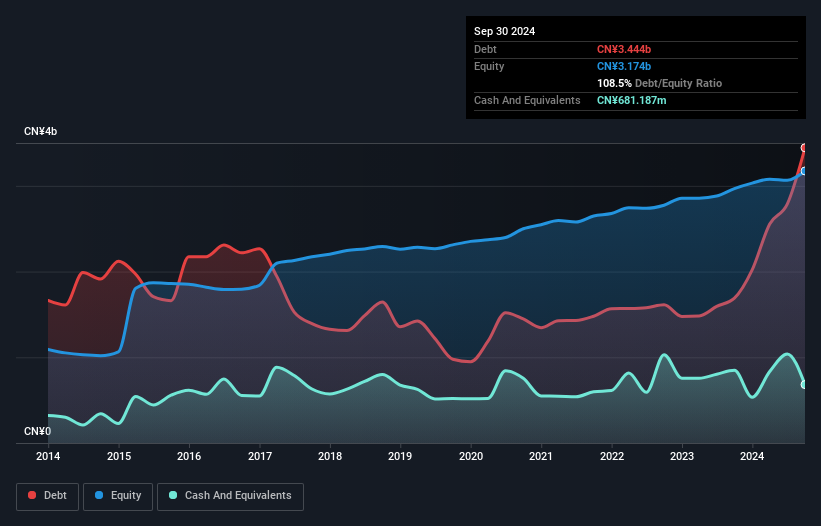Select the 2019 x-axis label
Viewport: 821px width, 526px height.
(x=400, y=456)
